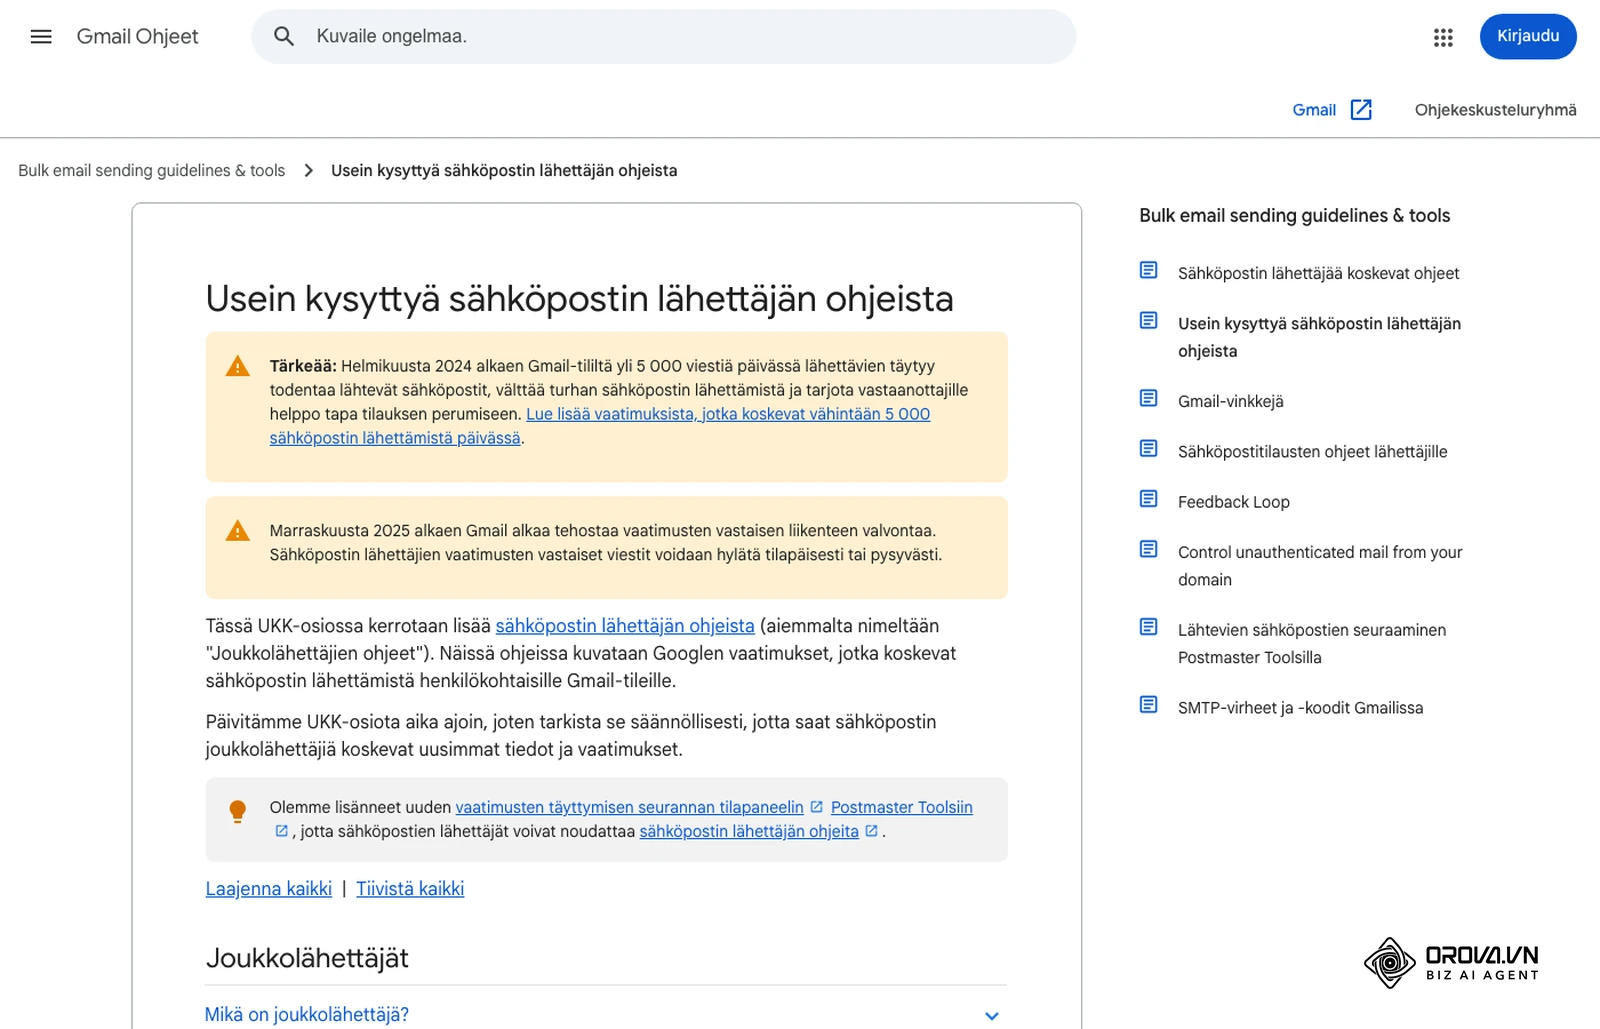
Task: Open 'Feedback Loop' sidebar article
Action: pyautogui.click(x=1234, y=502)
